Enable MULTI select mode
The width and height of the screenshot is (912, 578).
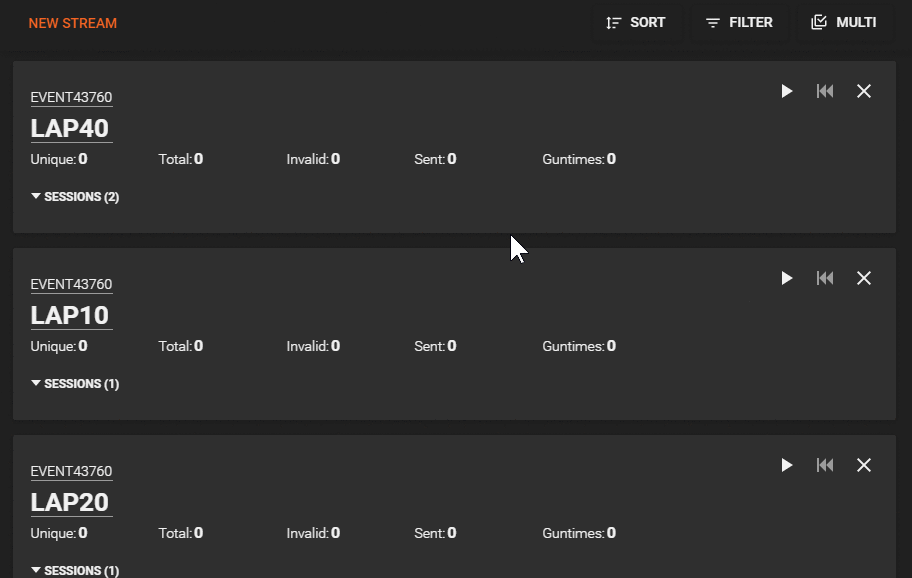point(844,23)
